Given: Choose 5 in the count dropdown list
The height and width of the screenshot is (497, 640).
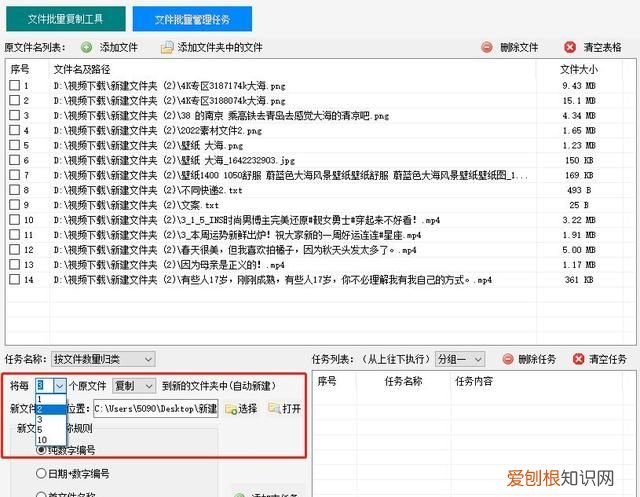Looking at the screenshot, I should click(x=51, y=430).
